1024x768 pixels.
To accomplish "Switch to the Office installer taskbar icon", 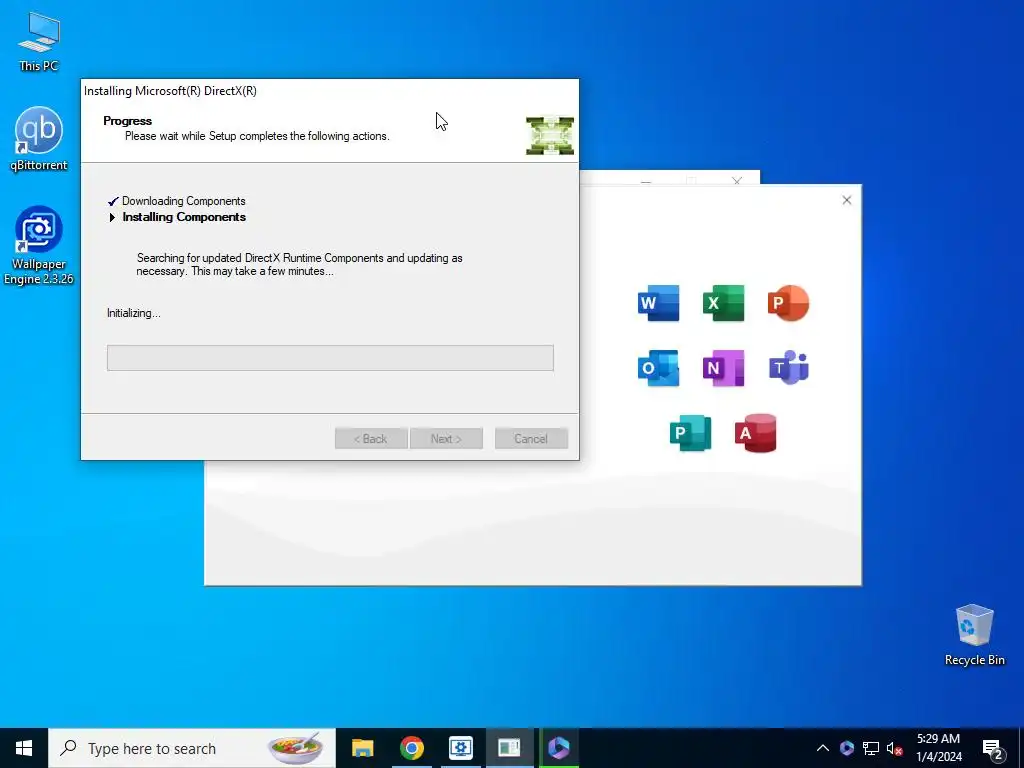I will (x=558, y=748).
